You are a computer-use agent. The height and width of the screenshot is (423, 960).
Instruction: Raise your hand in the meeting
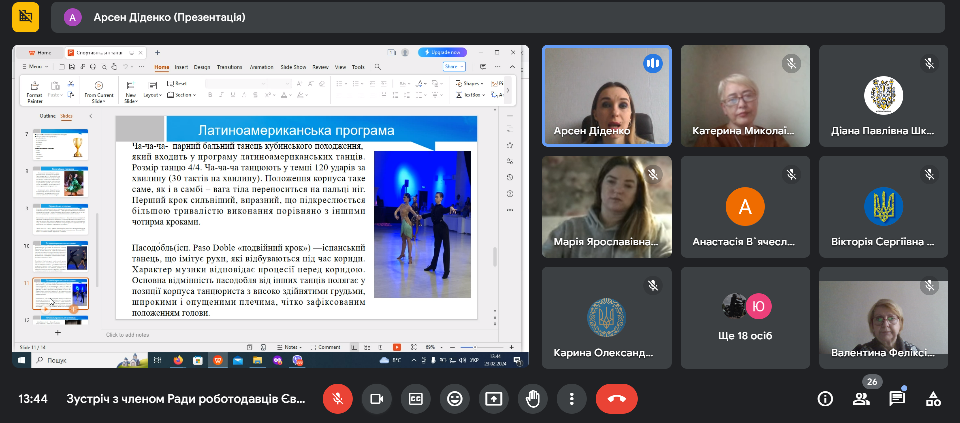coord(532,398)
